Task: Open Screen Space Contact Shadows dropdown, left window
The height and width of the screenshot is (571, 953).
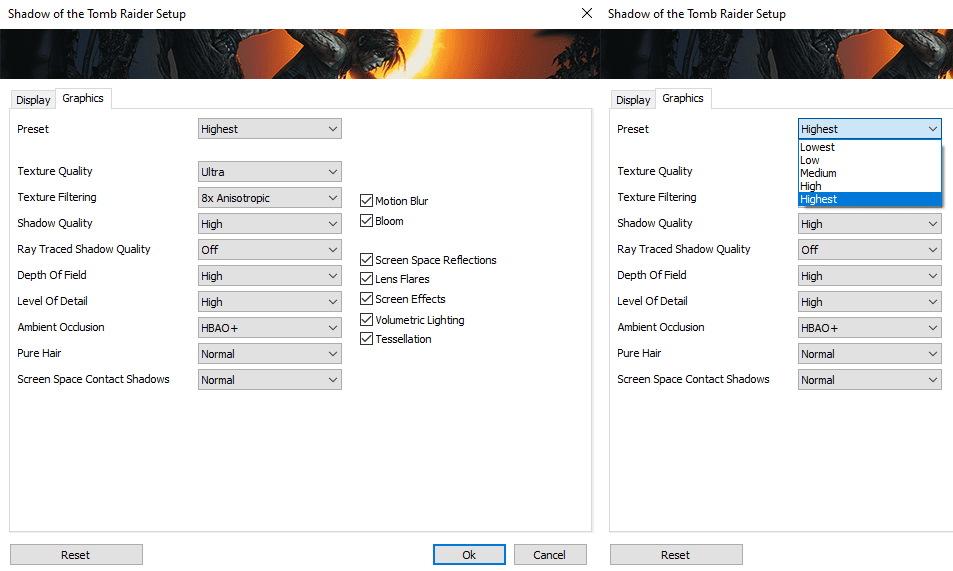Action: tap(269, 379)
